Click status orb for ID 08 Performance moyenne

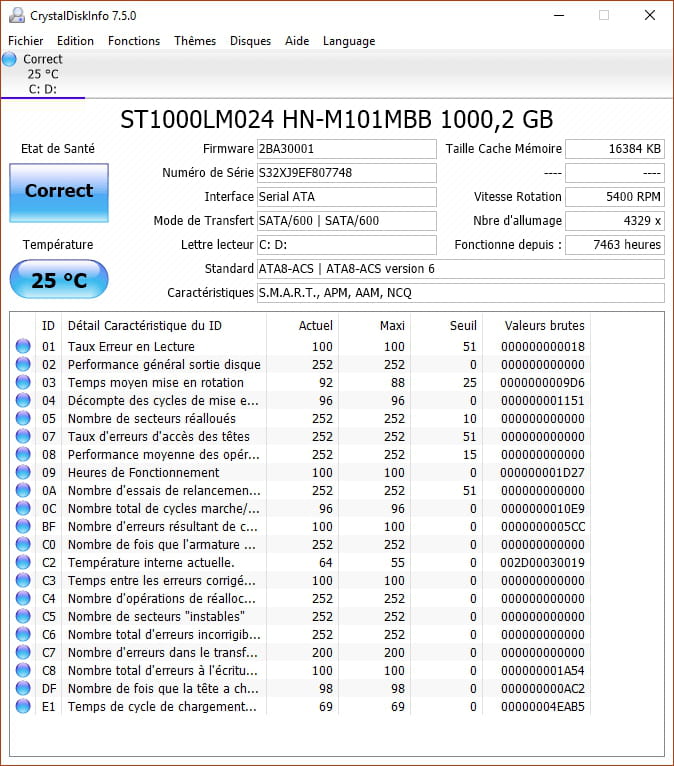23,454
